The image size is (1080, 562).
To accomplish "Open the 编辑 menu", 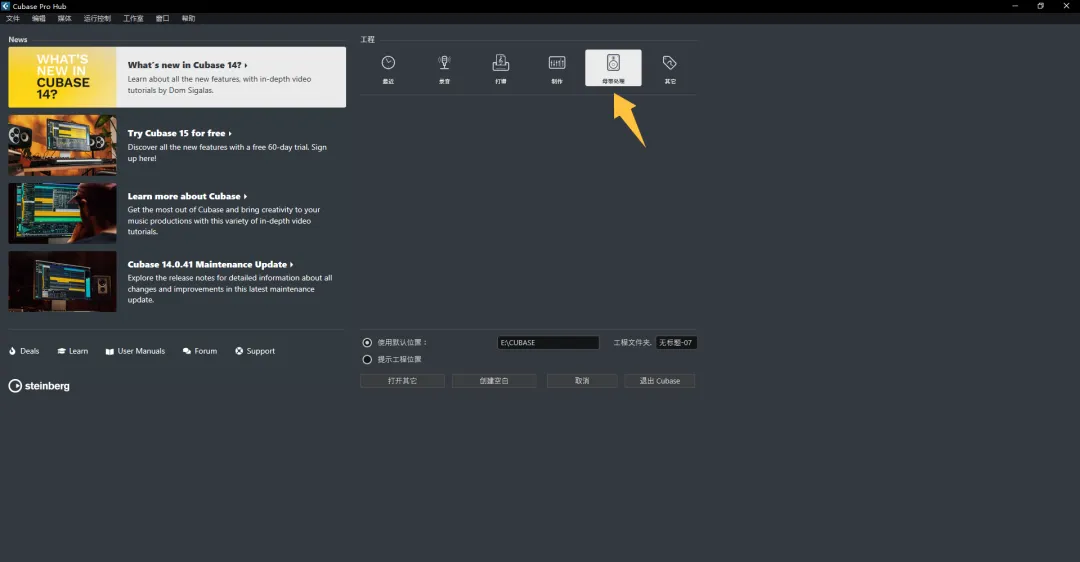I will click(39, 19).
